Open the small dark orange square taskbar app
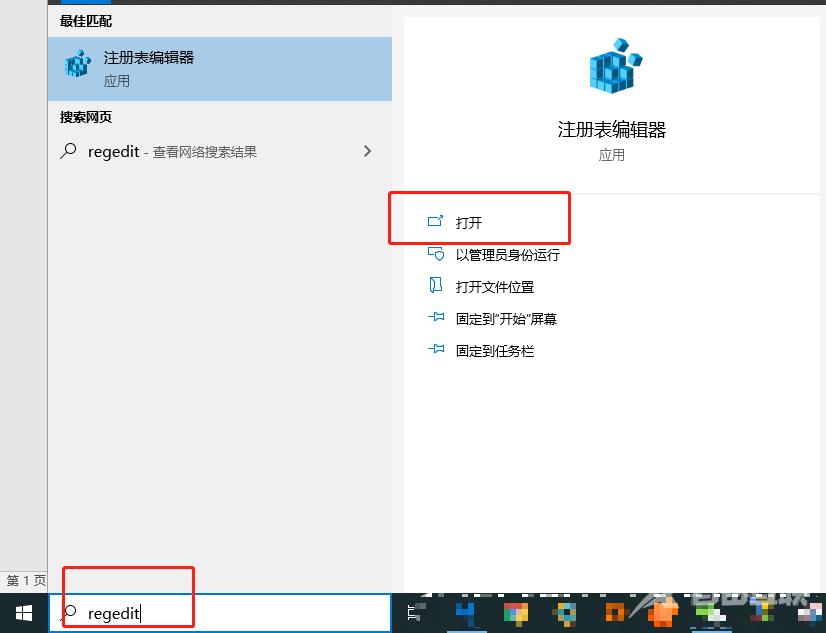Image resolution: width=826 pixels, height=633 pixels. click(615, 614)
